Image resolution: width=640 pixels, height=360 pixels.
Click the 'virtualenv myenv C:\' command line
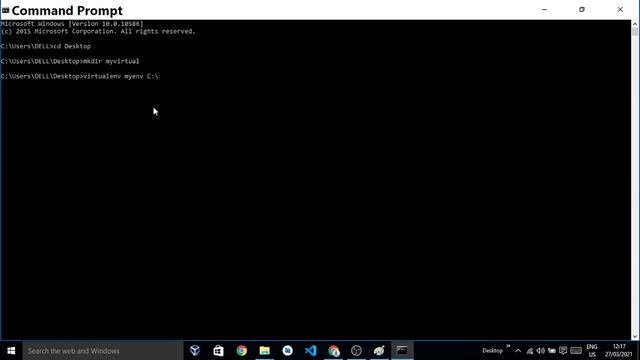tap(79, 76)
